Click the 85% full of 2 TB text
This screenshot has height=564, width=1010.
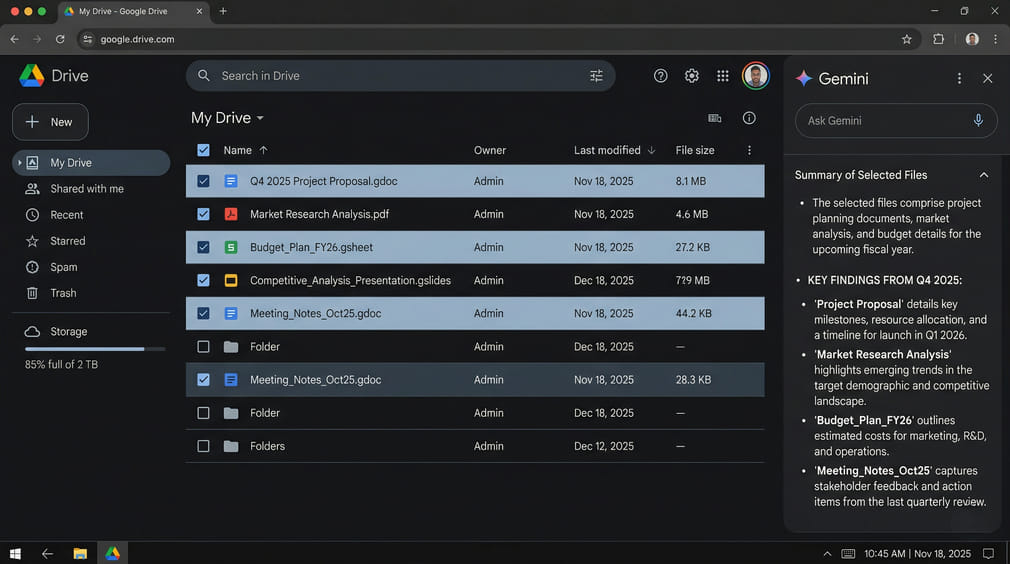[x=61, y=364]
